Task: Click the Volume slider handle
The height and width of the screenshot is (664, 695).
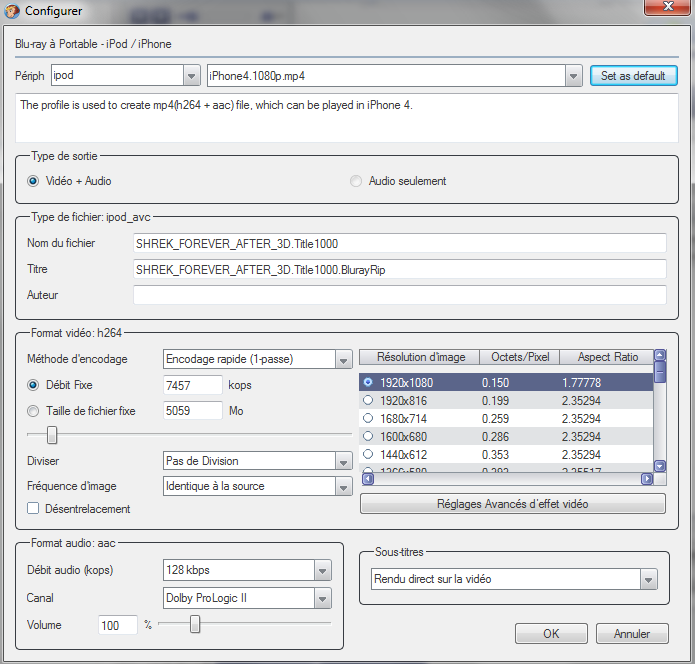Action: point(195,624)
